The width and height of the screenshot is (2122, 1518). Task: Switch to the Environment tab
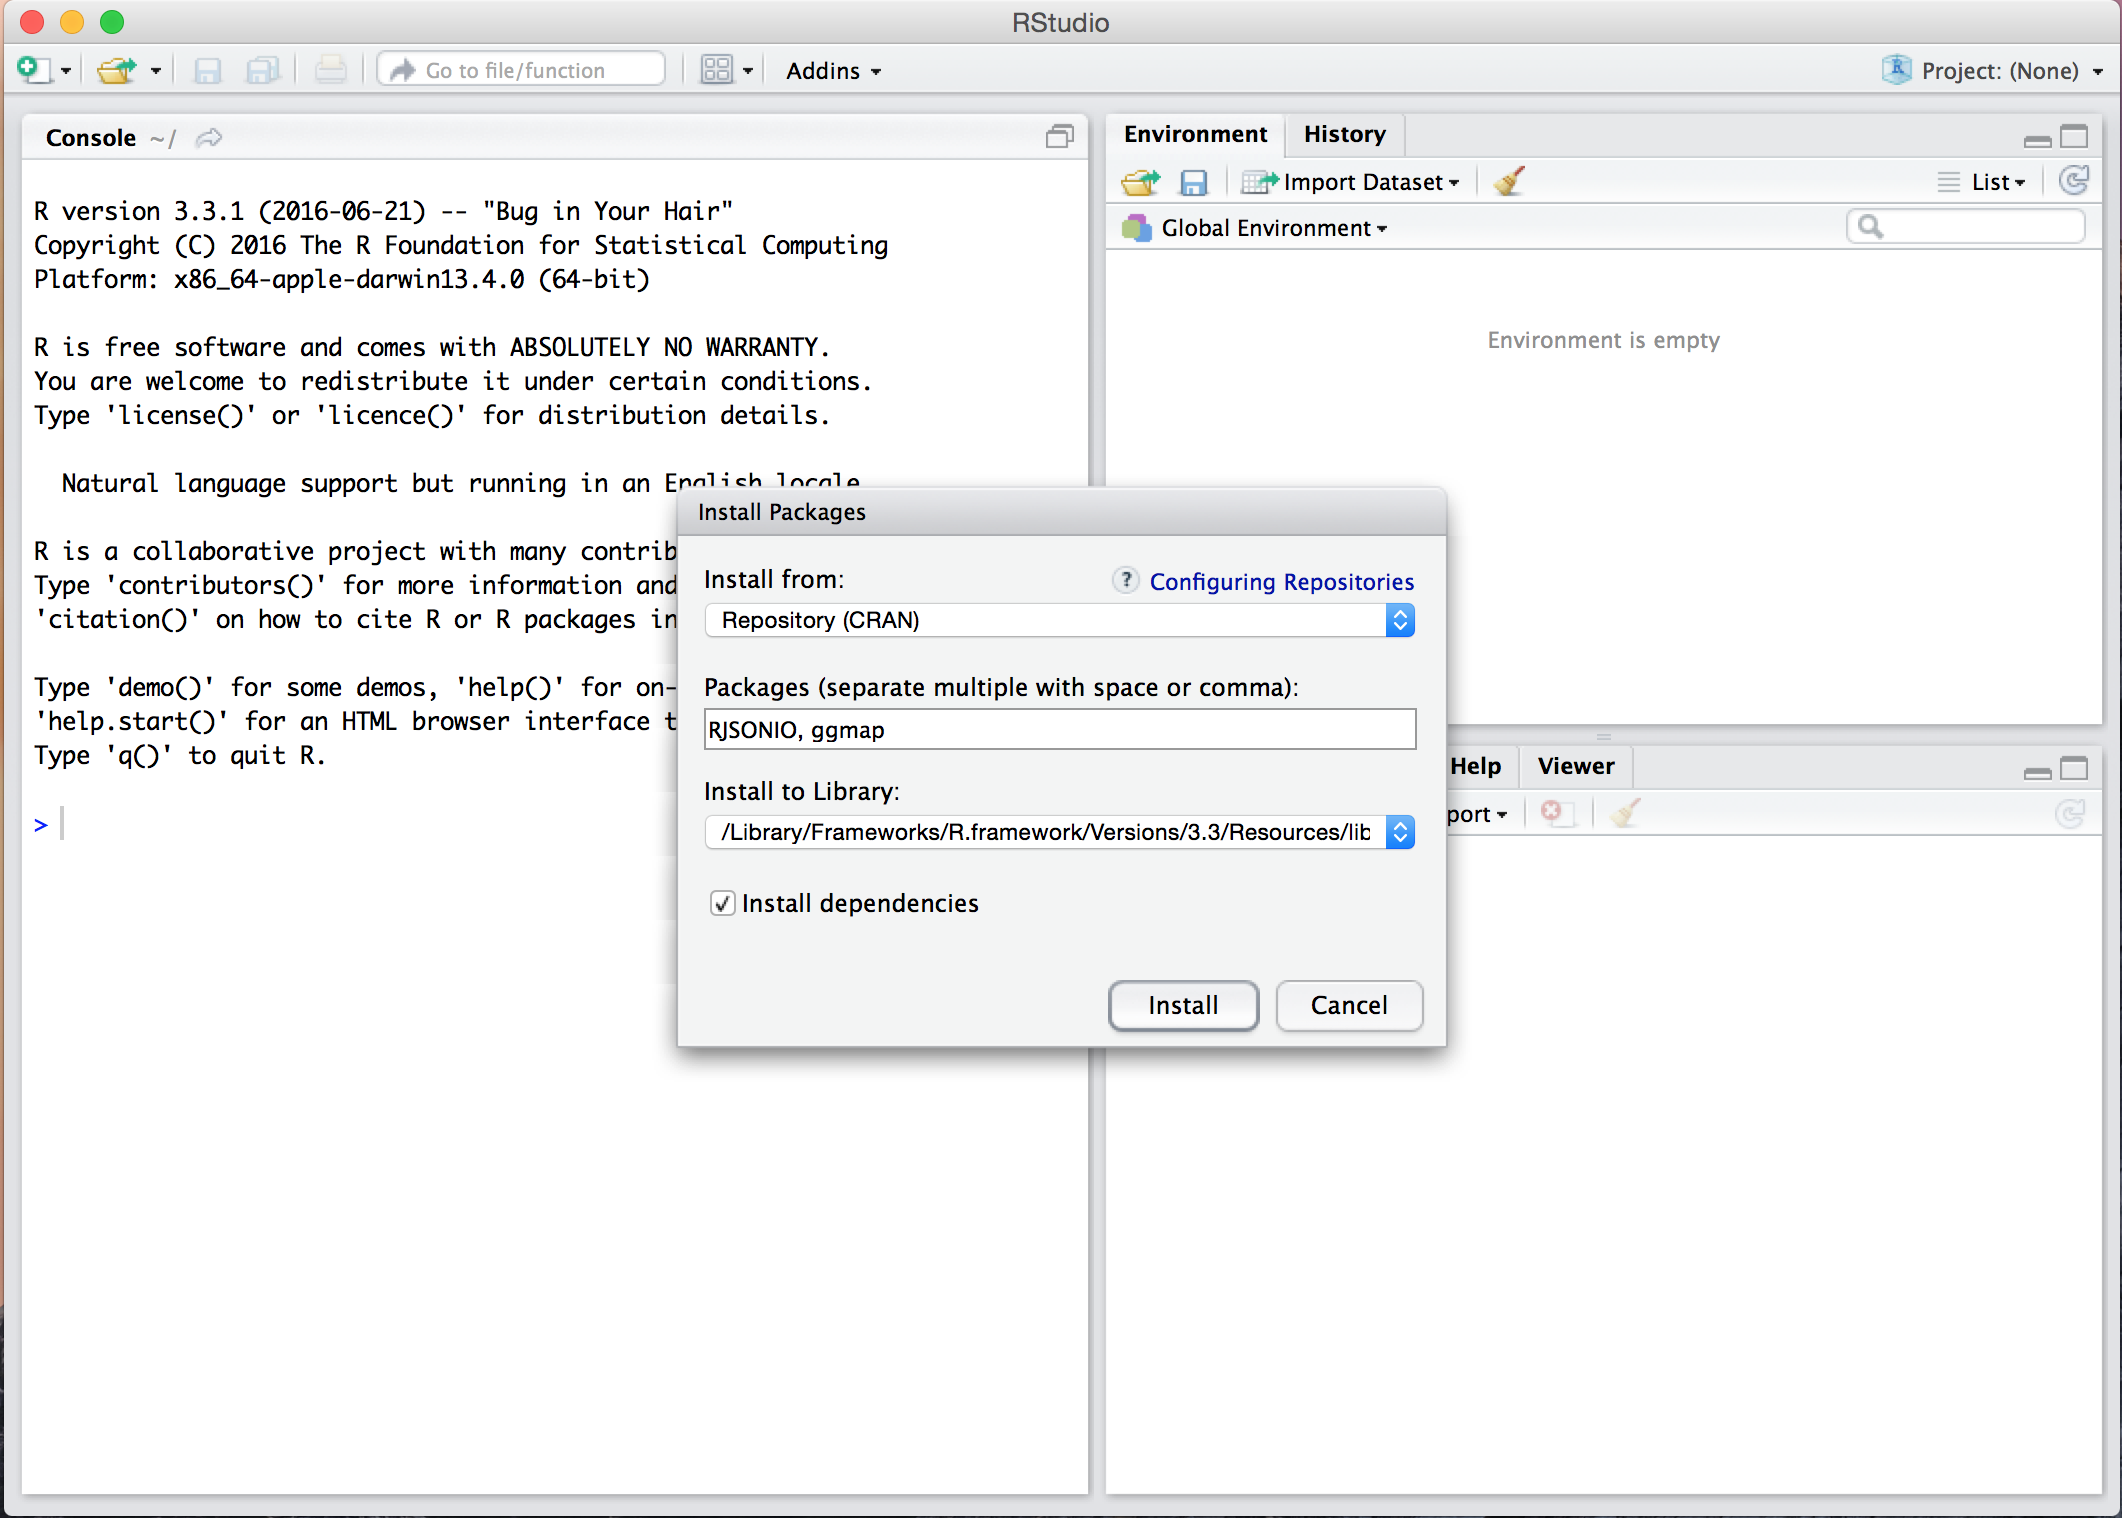coord(1195,134)
